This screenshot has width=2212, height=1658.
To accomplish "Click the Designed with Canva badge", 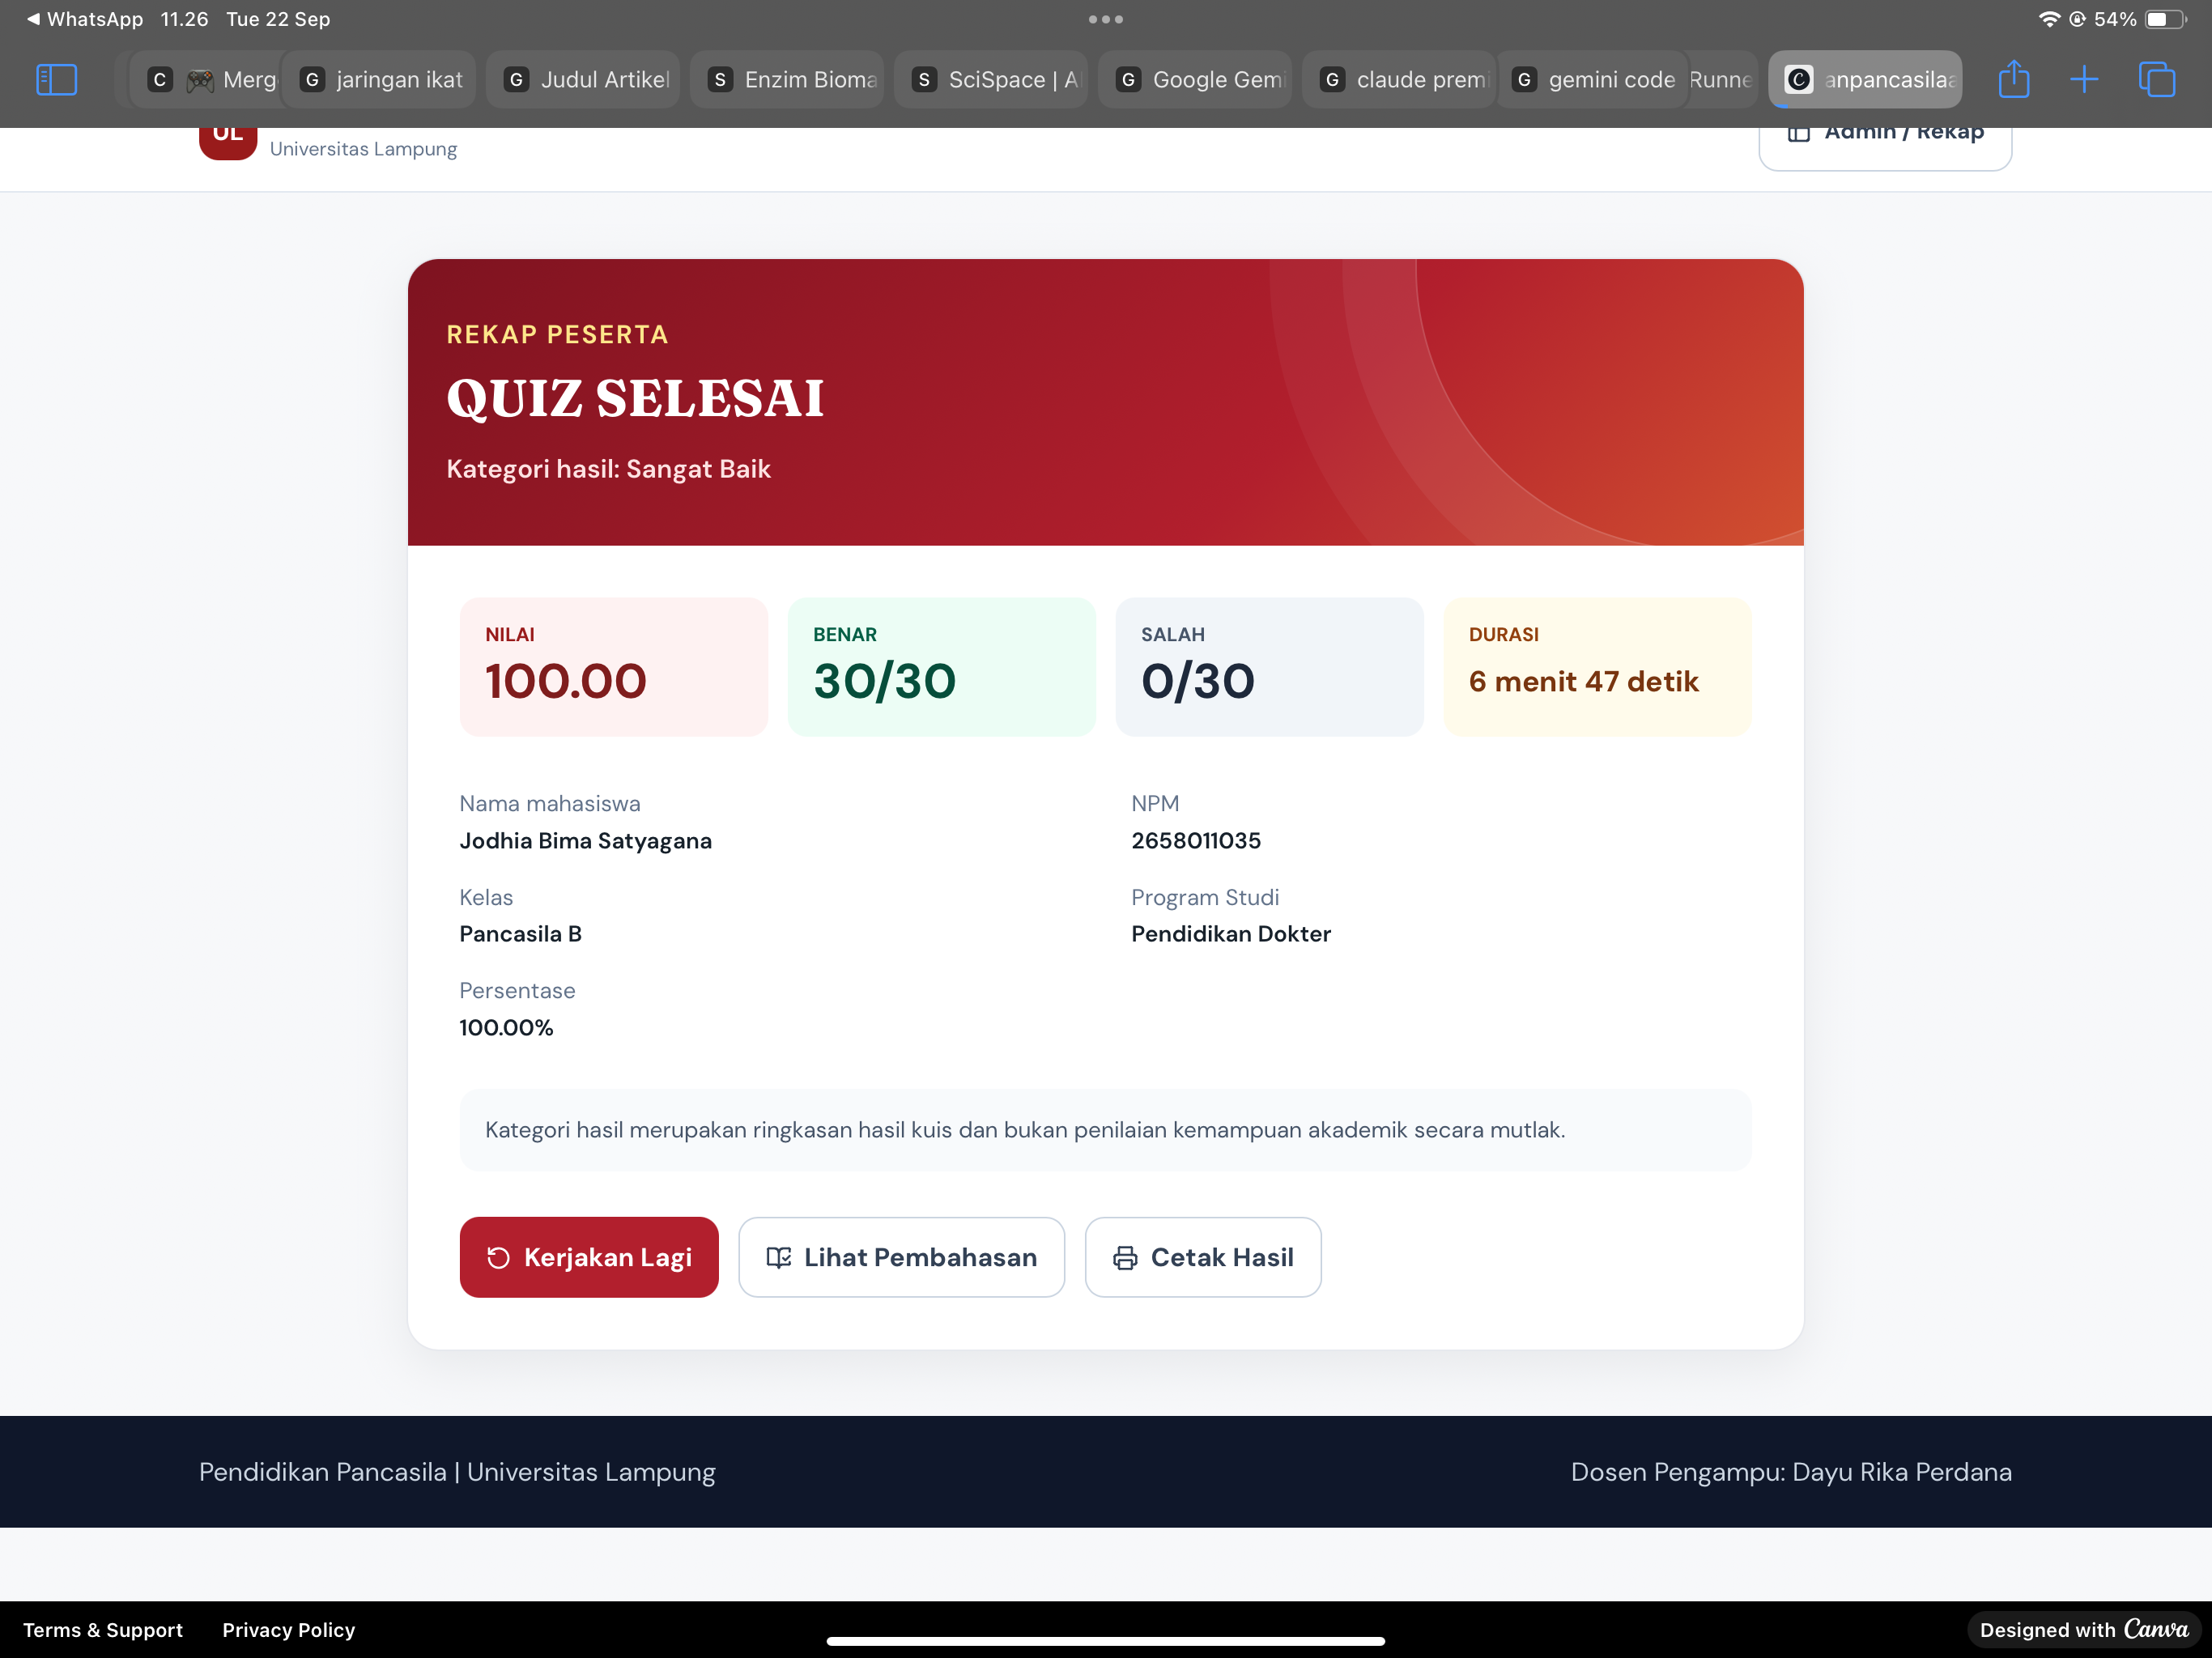I will pyautogui.click(x=2084, y=1630).
